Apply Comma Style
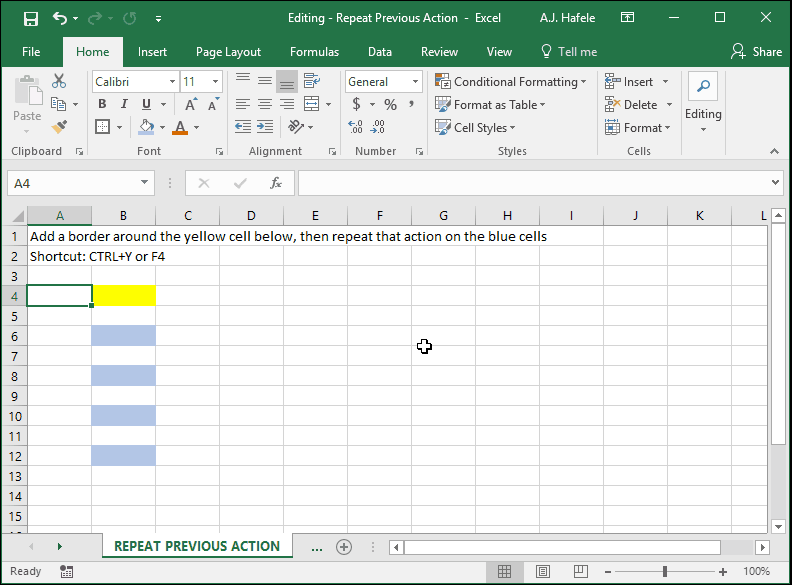The height and width of the screenshot is (585, 792). pyautogui.click(x=412, y=105)
